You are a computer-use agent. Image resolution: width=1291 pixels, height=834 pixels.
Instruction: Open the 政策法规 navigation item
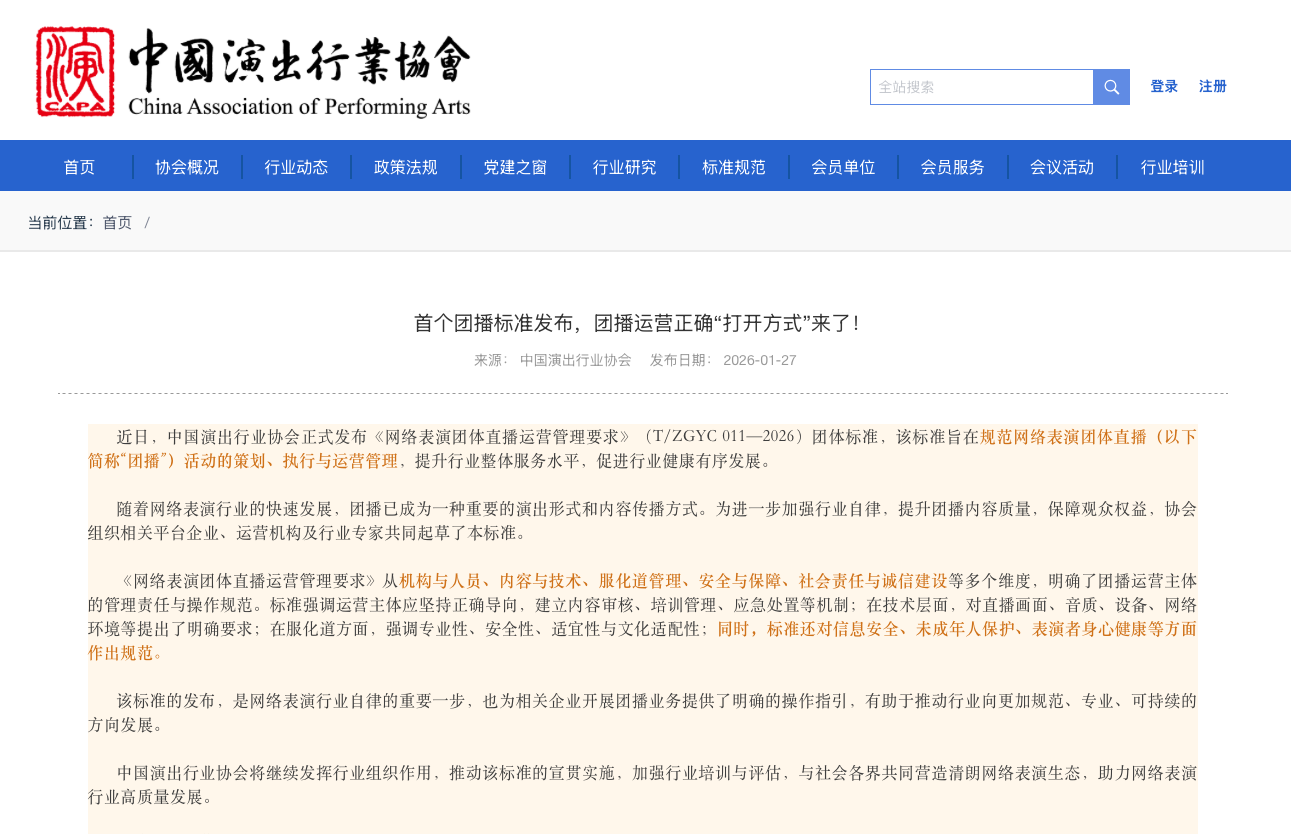(x=406, y=167)
